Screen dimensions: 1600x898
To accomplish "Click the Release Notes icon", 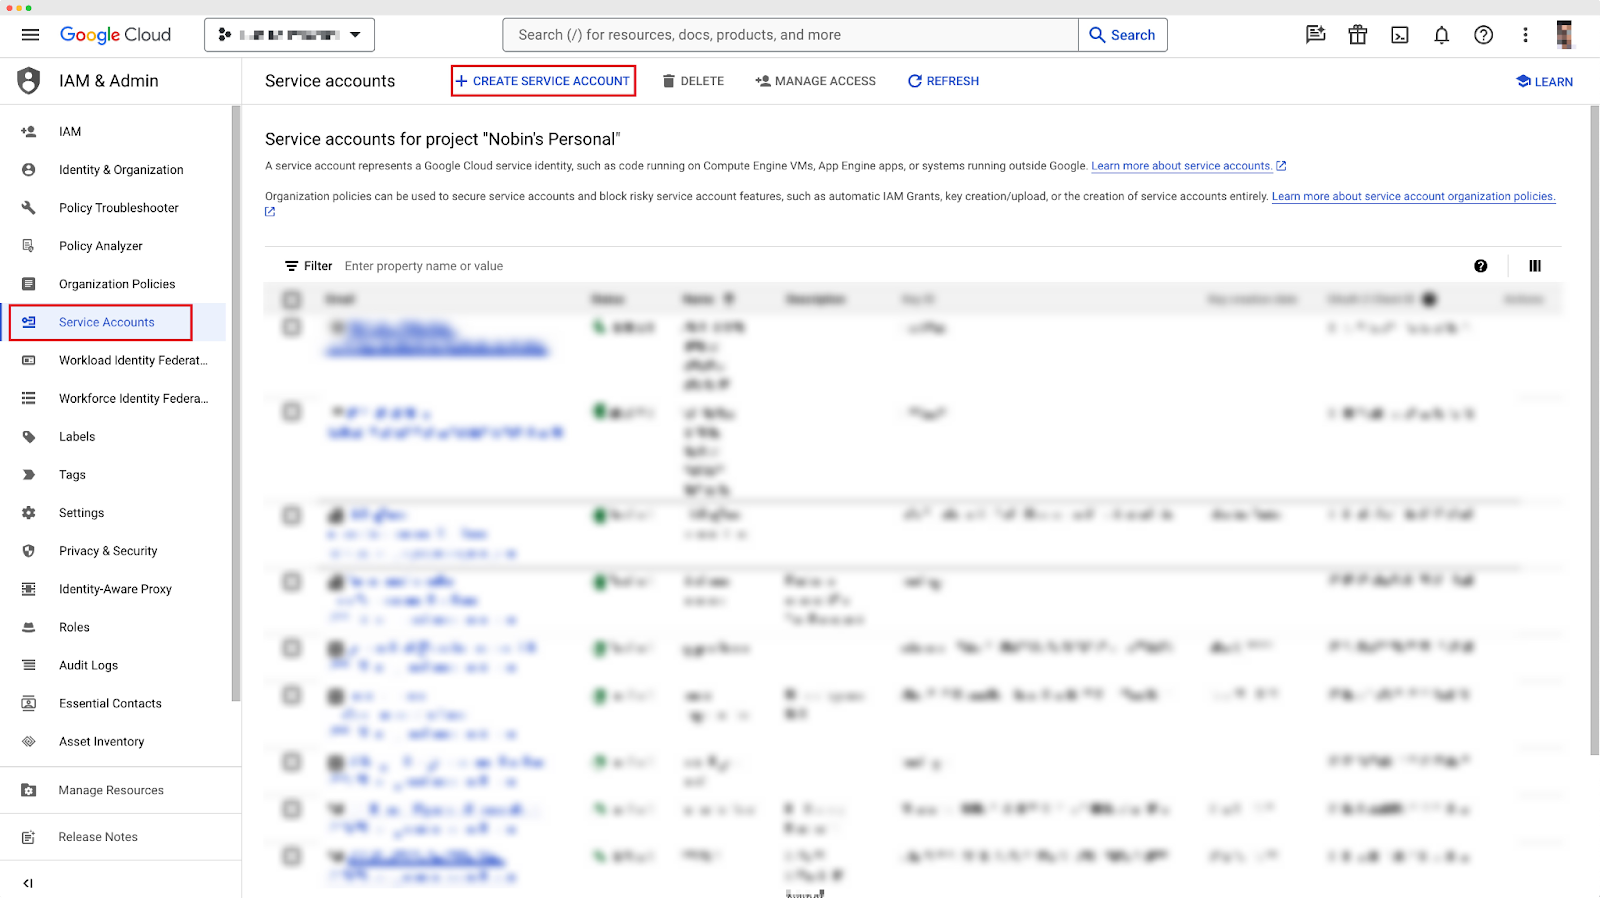I will pyautogui.click(x=29, y=837).
